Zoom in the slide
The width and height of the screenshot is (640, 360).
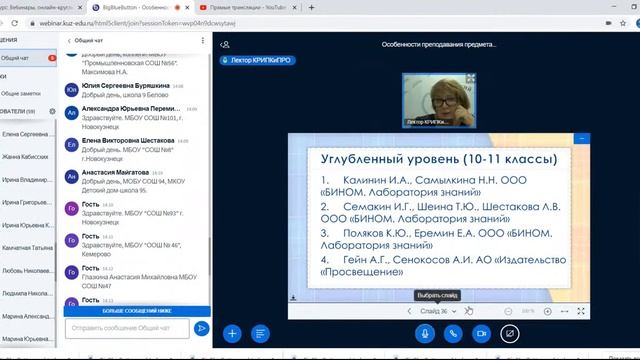click(548, 311)
